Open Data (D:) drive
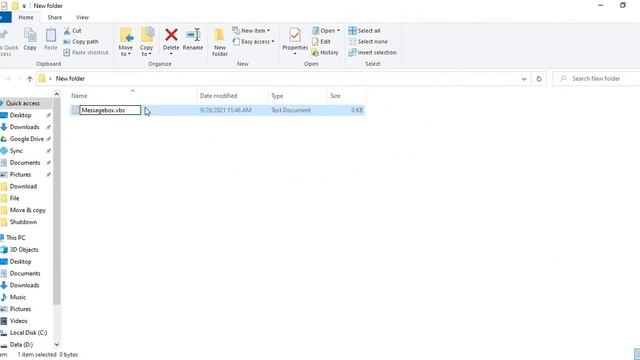Image resolution: width=640 pixels, height=360 pixels. [x=21, y=344]
